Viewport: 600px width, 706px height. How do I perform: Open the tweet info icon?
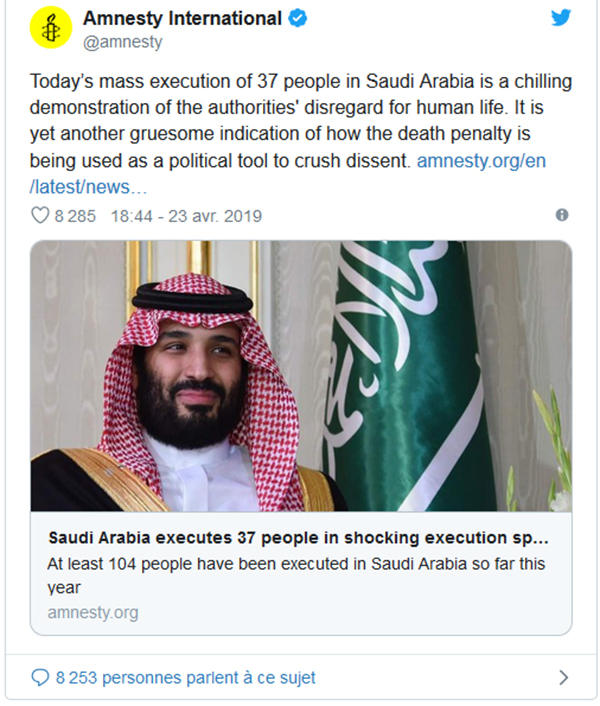pyautogui.click(x=562, y=215)
